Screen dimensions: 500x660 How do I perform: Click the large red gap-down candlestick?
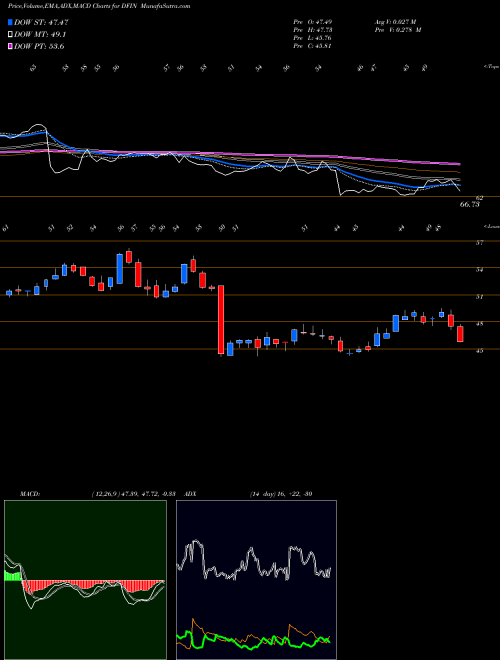[x=221, y=319]
